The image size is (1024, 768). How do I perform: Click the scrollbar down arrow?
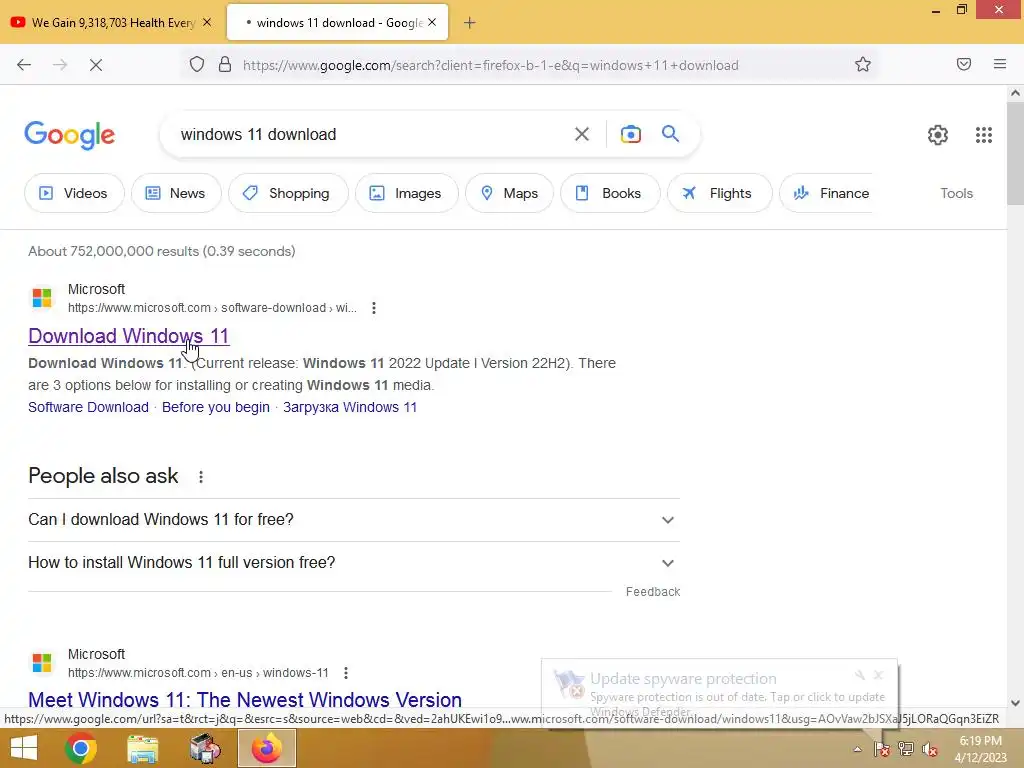coord(1016,703)
